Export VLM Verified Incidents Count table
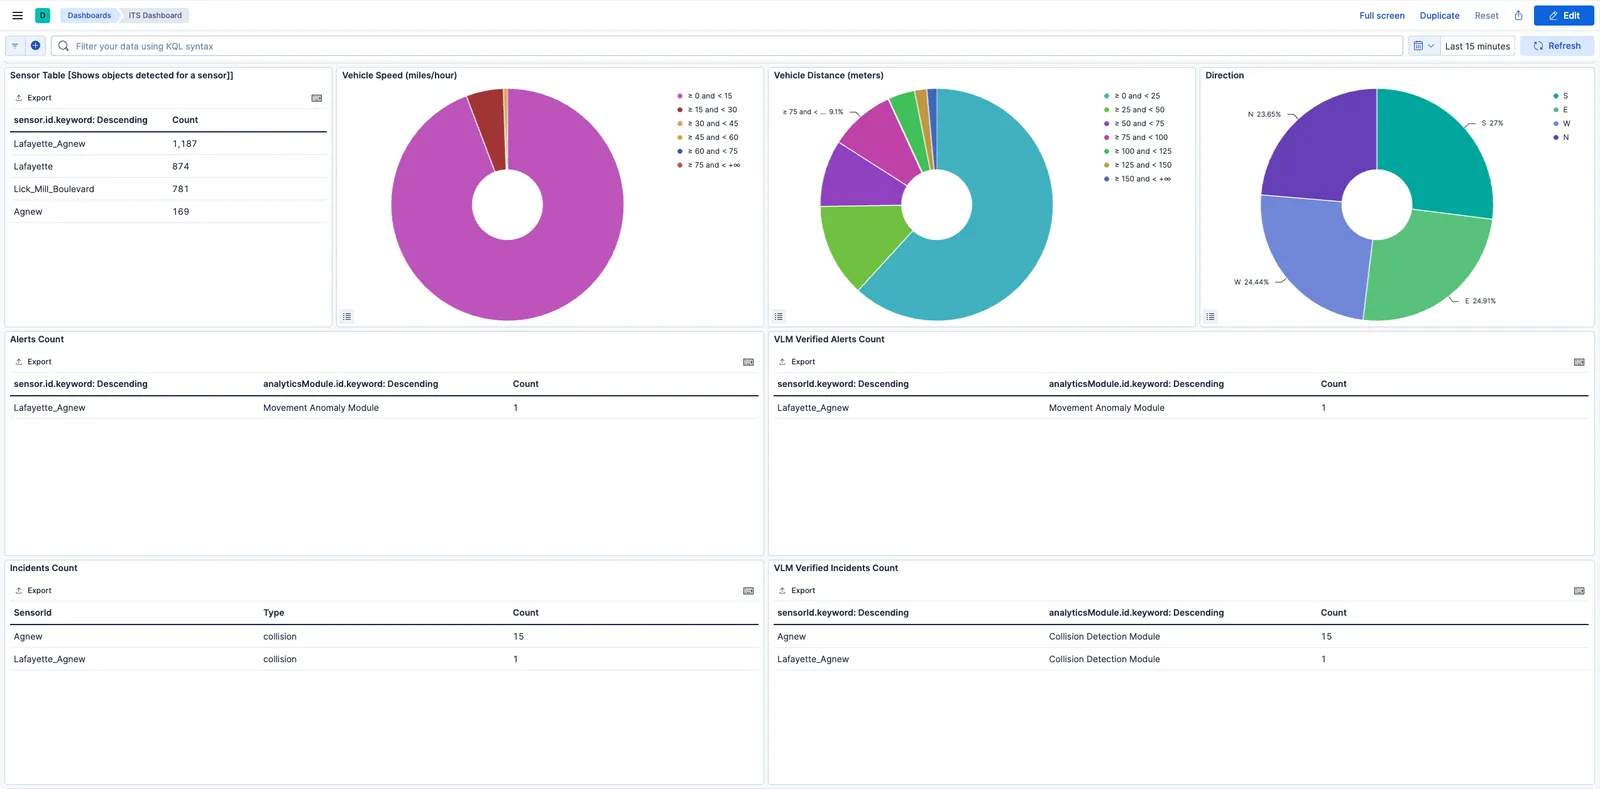Viewport: 1600px width, 789px height. [x=797, y=591]
